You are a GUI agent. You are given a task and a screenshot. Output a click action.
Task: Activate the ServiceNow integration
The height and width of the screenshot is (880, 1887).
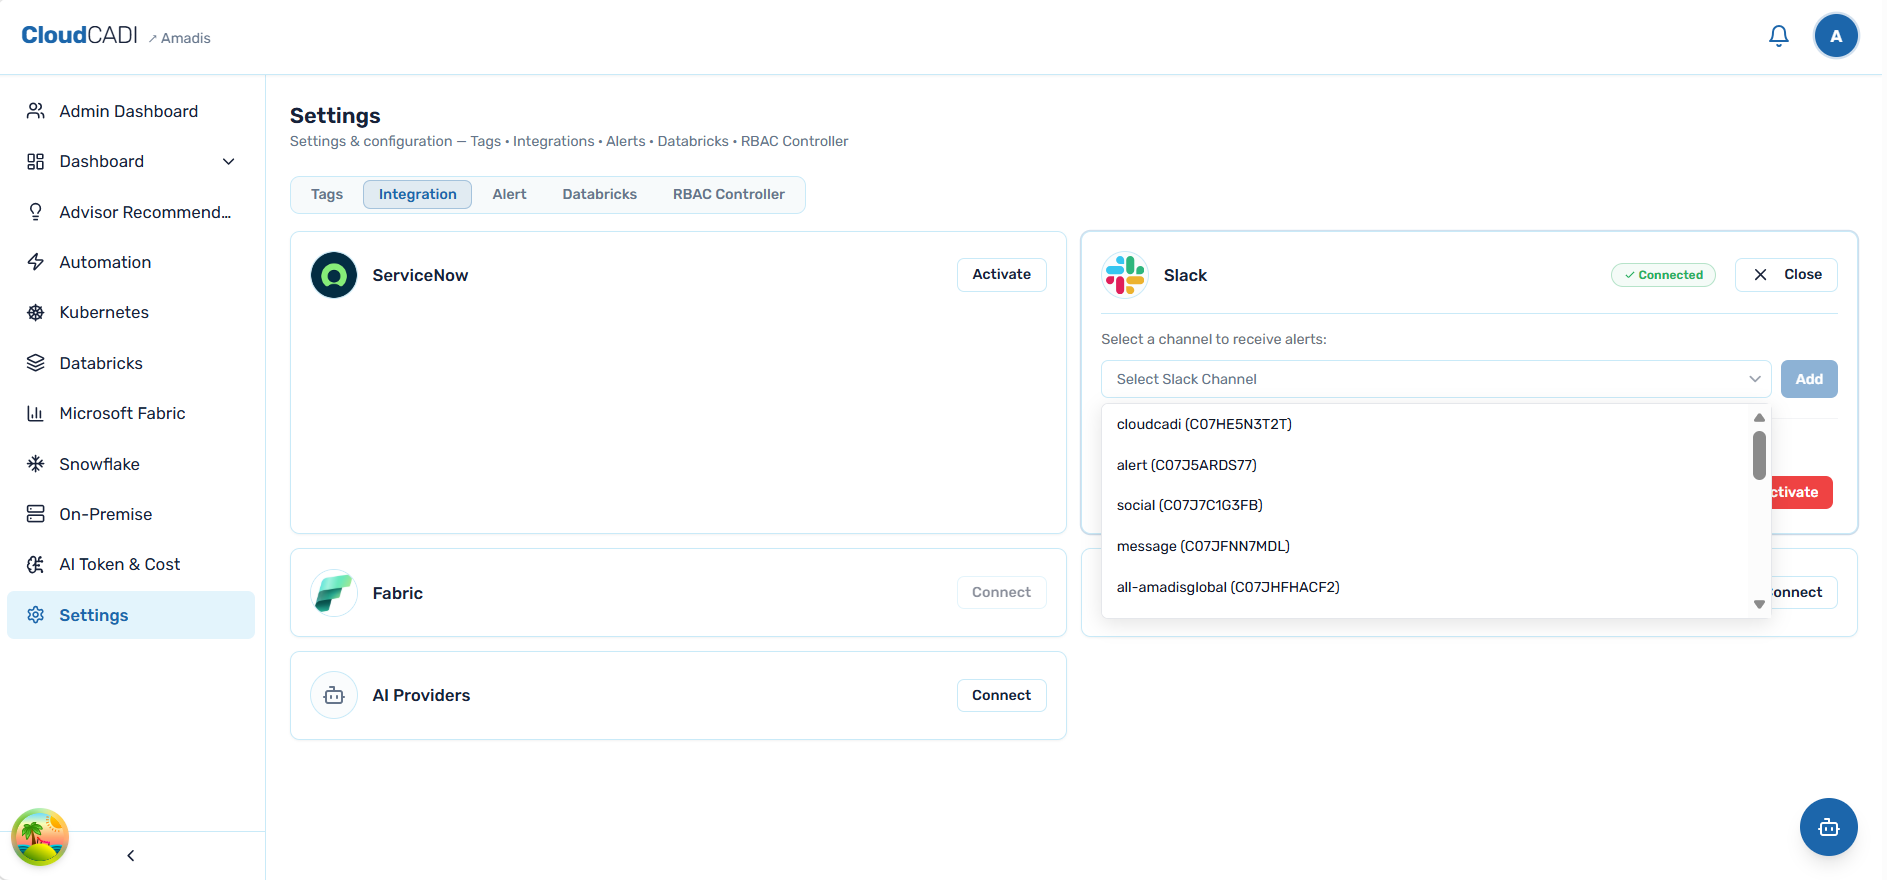tap(1002, 275)
